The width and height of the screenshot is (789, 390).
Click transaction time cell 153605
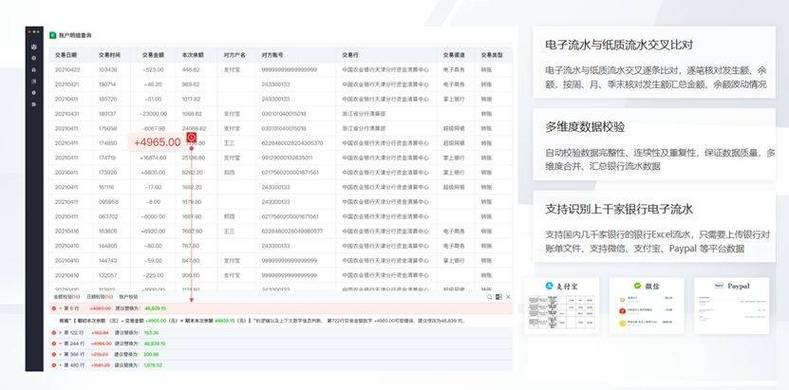[108, 231]
